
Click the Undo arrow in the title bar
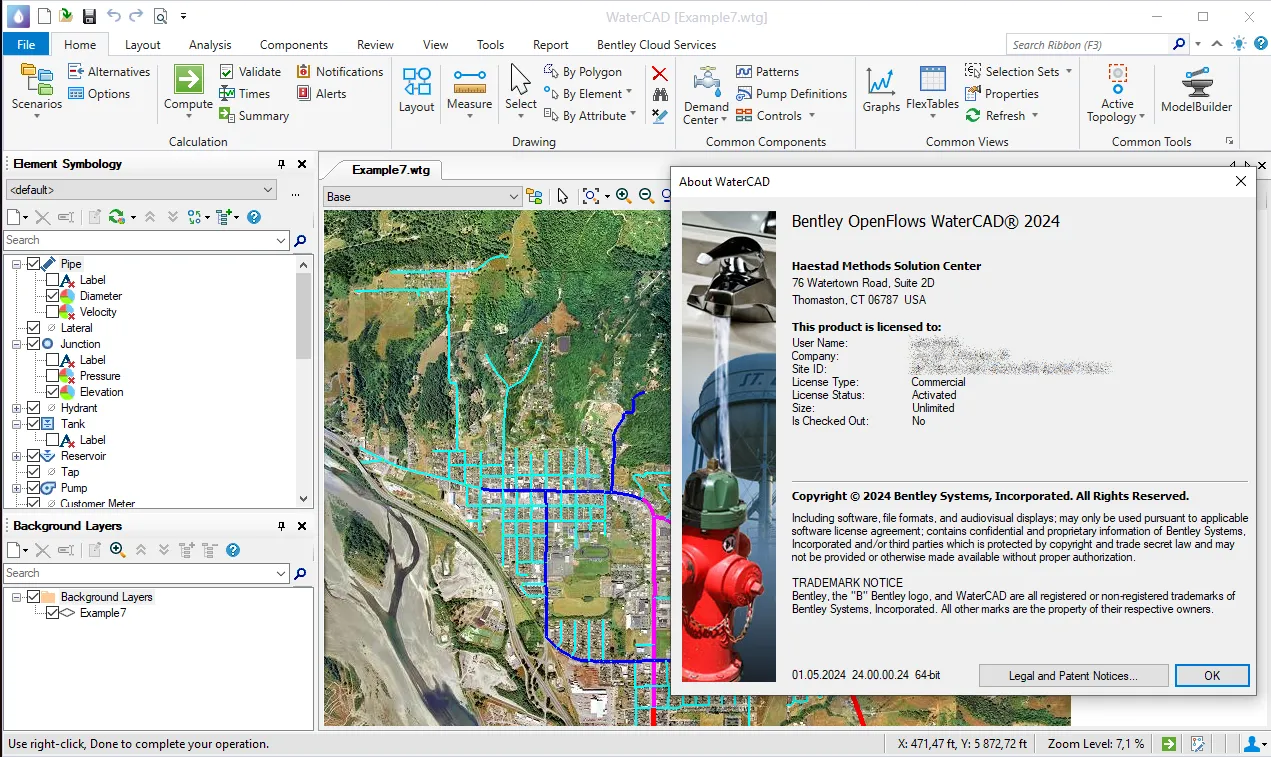[x=113, y=16]
